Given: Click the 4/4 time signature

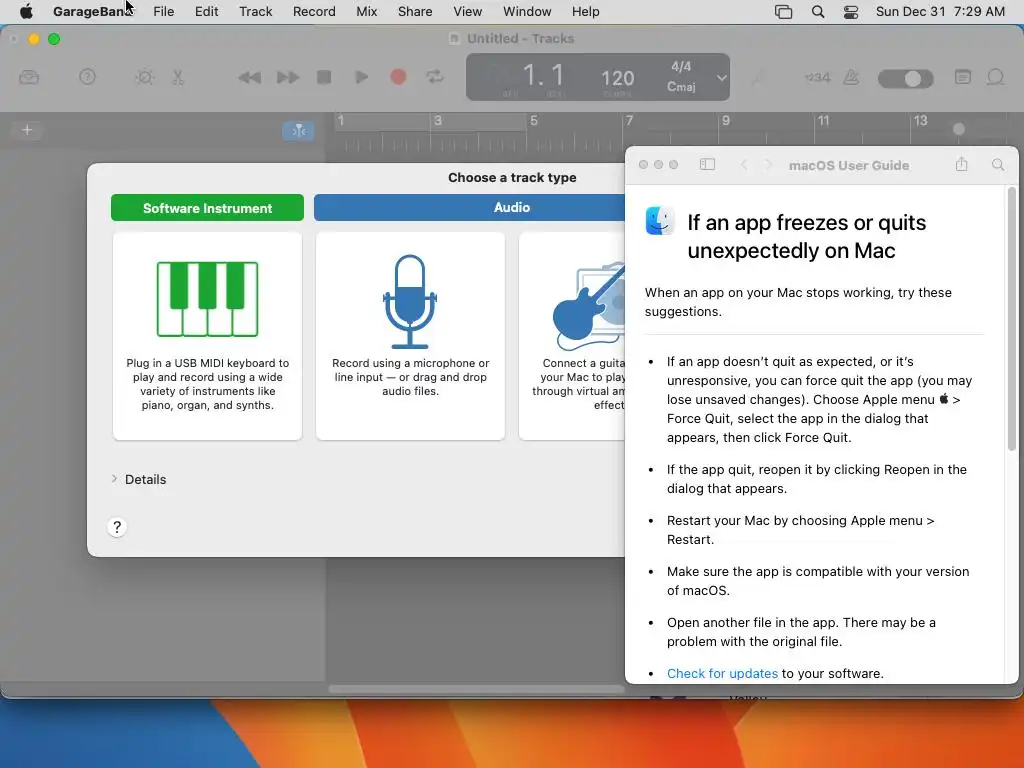Looking at the screenshot, I should point(680,67).
